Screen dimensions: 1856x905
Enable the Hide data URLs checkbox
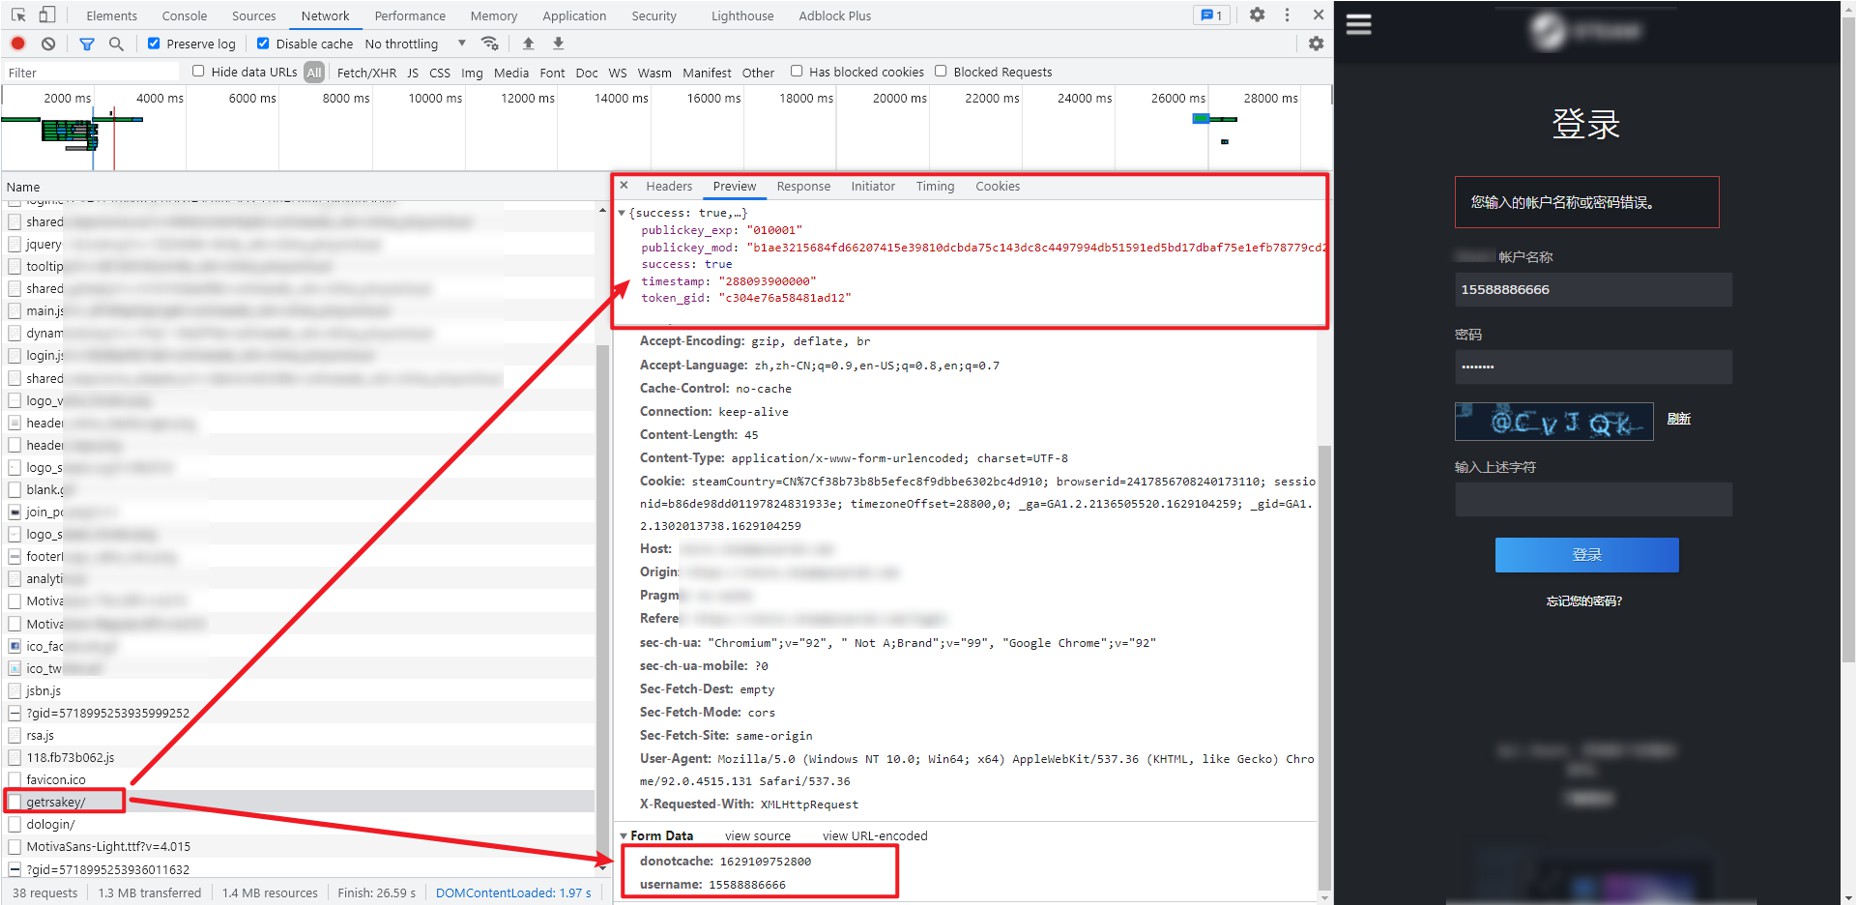(198, 71)
